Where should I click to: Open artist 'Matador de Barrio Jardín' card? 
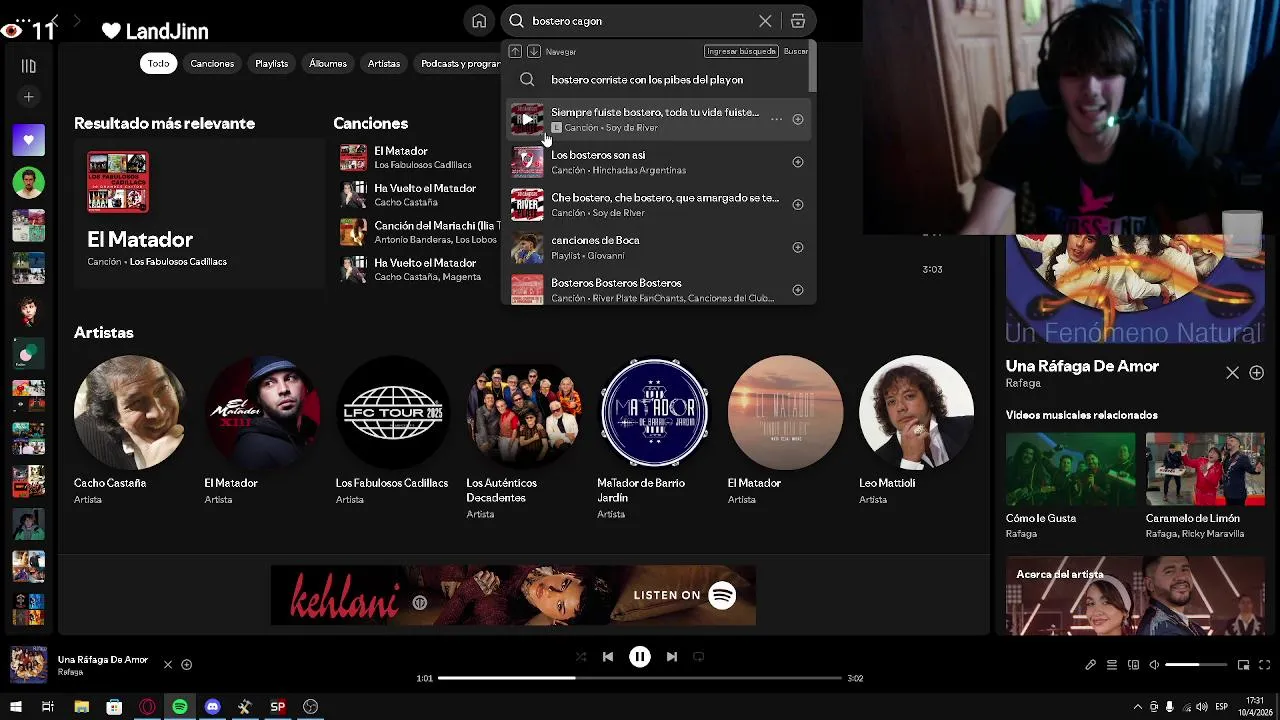pyautogui.click(x=654, y=435)
